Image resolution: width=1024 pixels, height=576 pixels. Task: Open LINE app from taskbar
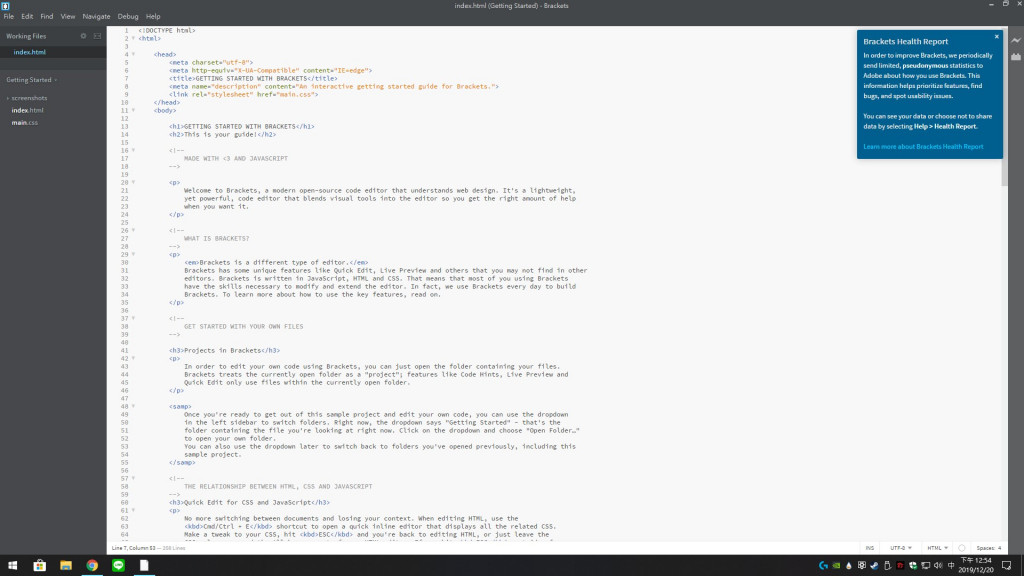click(x=118, y=566)
